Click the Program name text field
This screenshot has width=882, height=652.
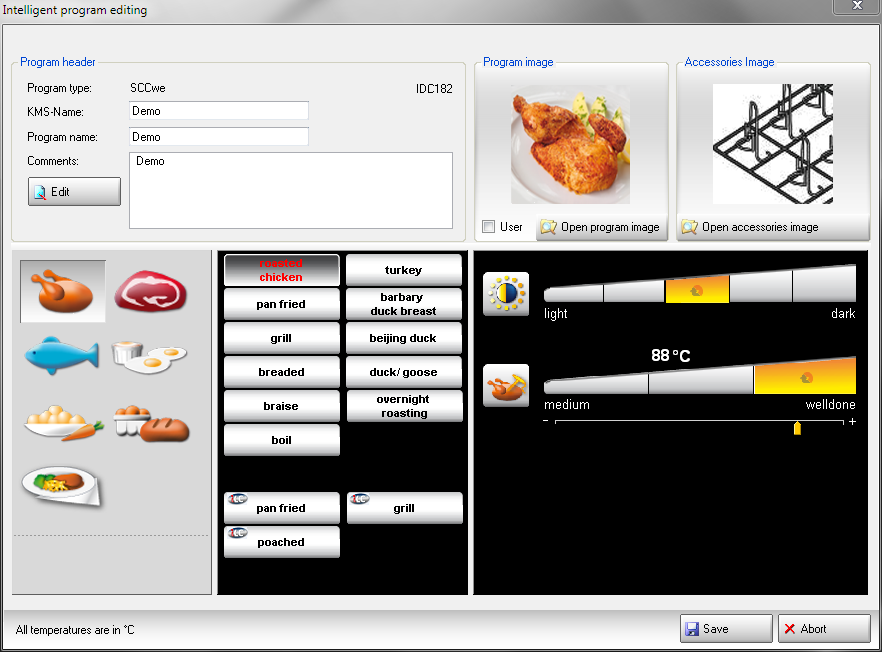[x=219, y=137]
